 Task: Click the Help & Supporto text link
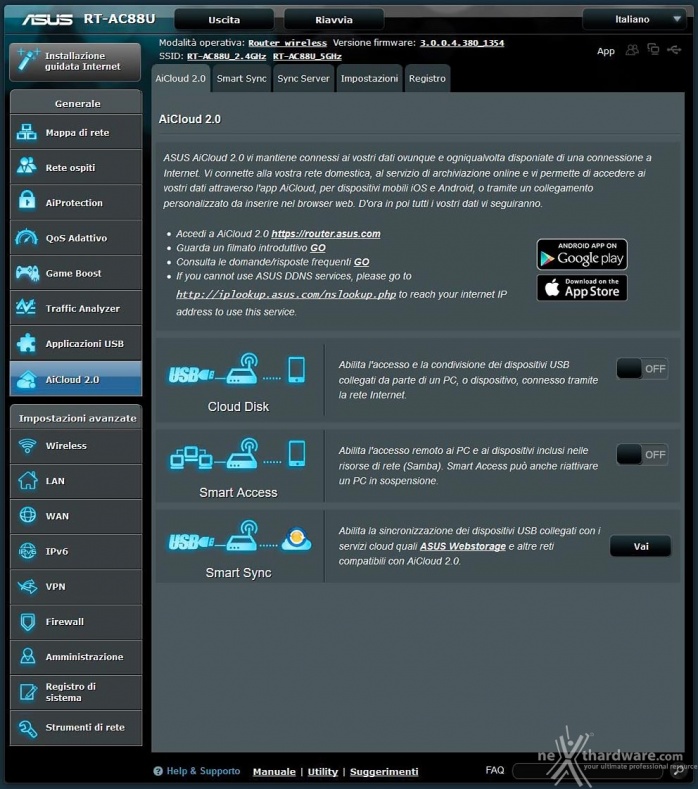tap(203, 771)
